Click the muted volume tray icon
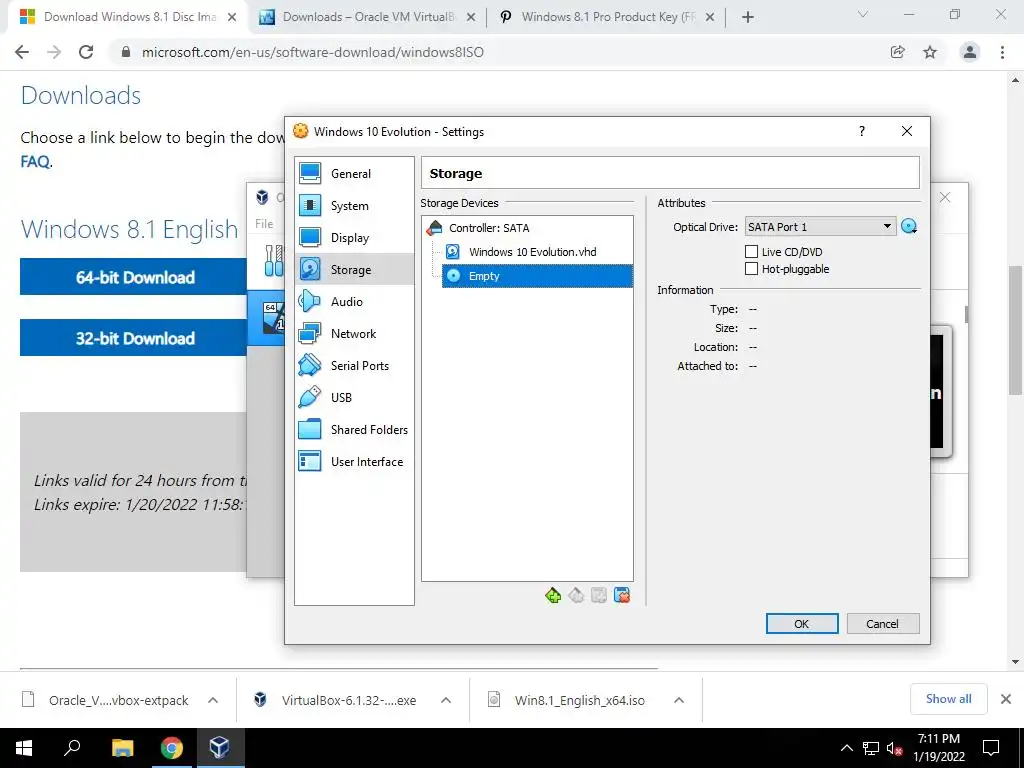 pos(894,748)
